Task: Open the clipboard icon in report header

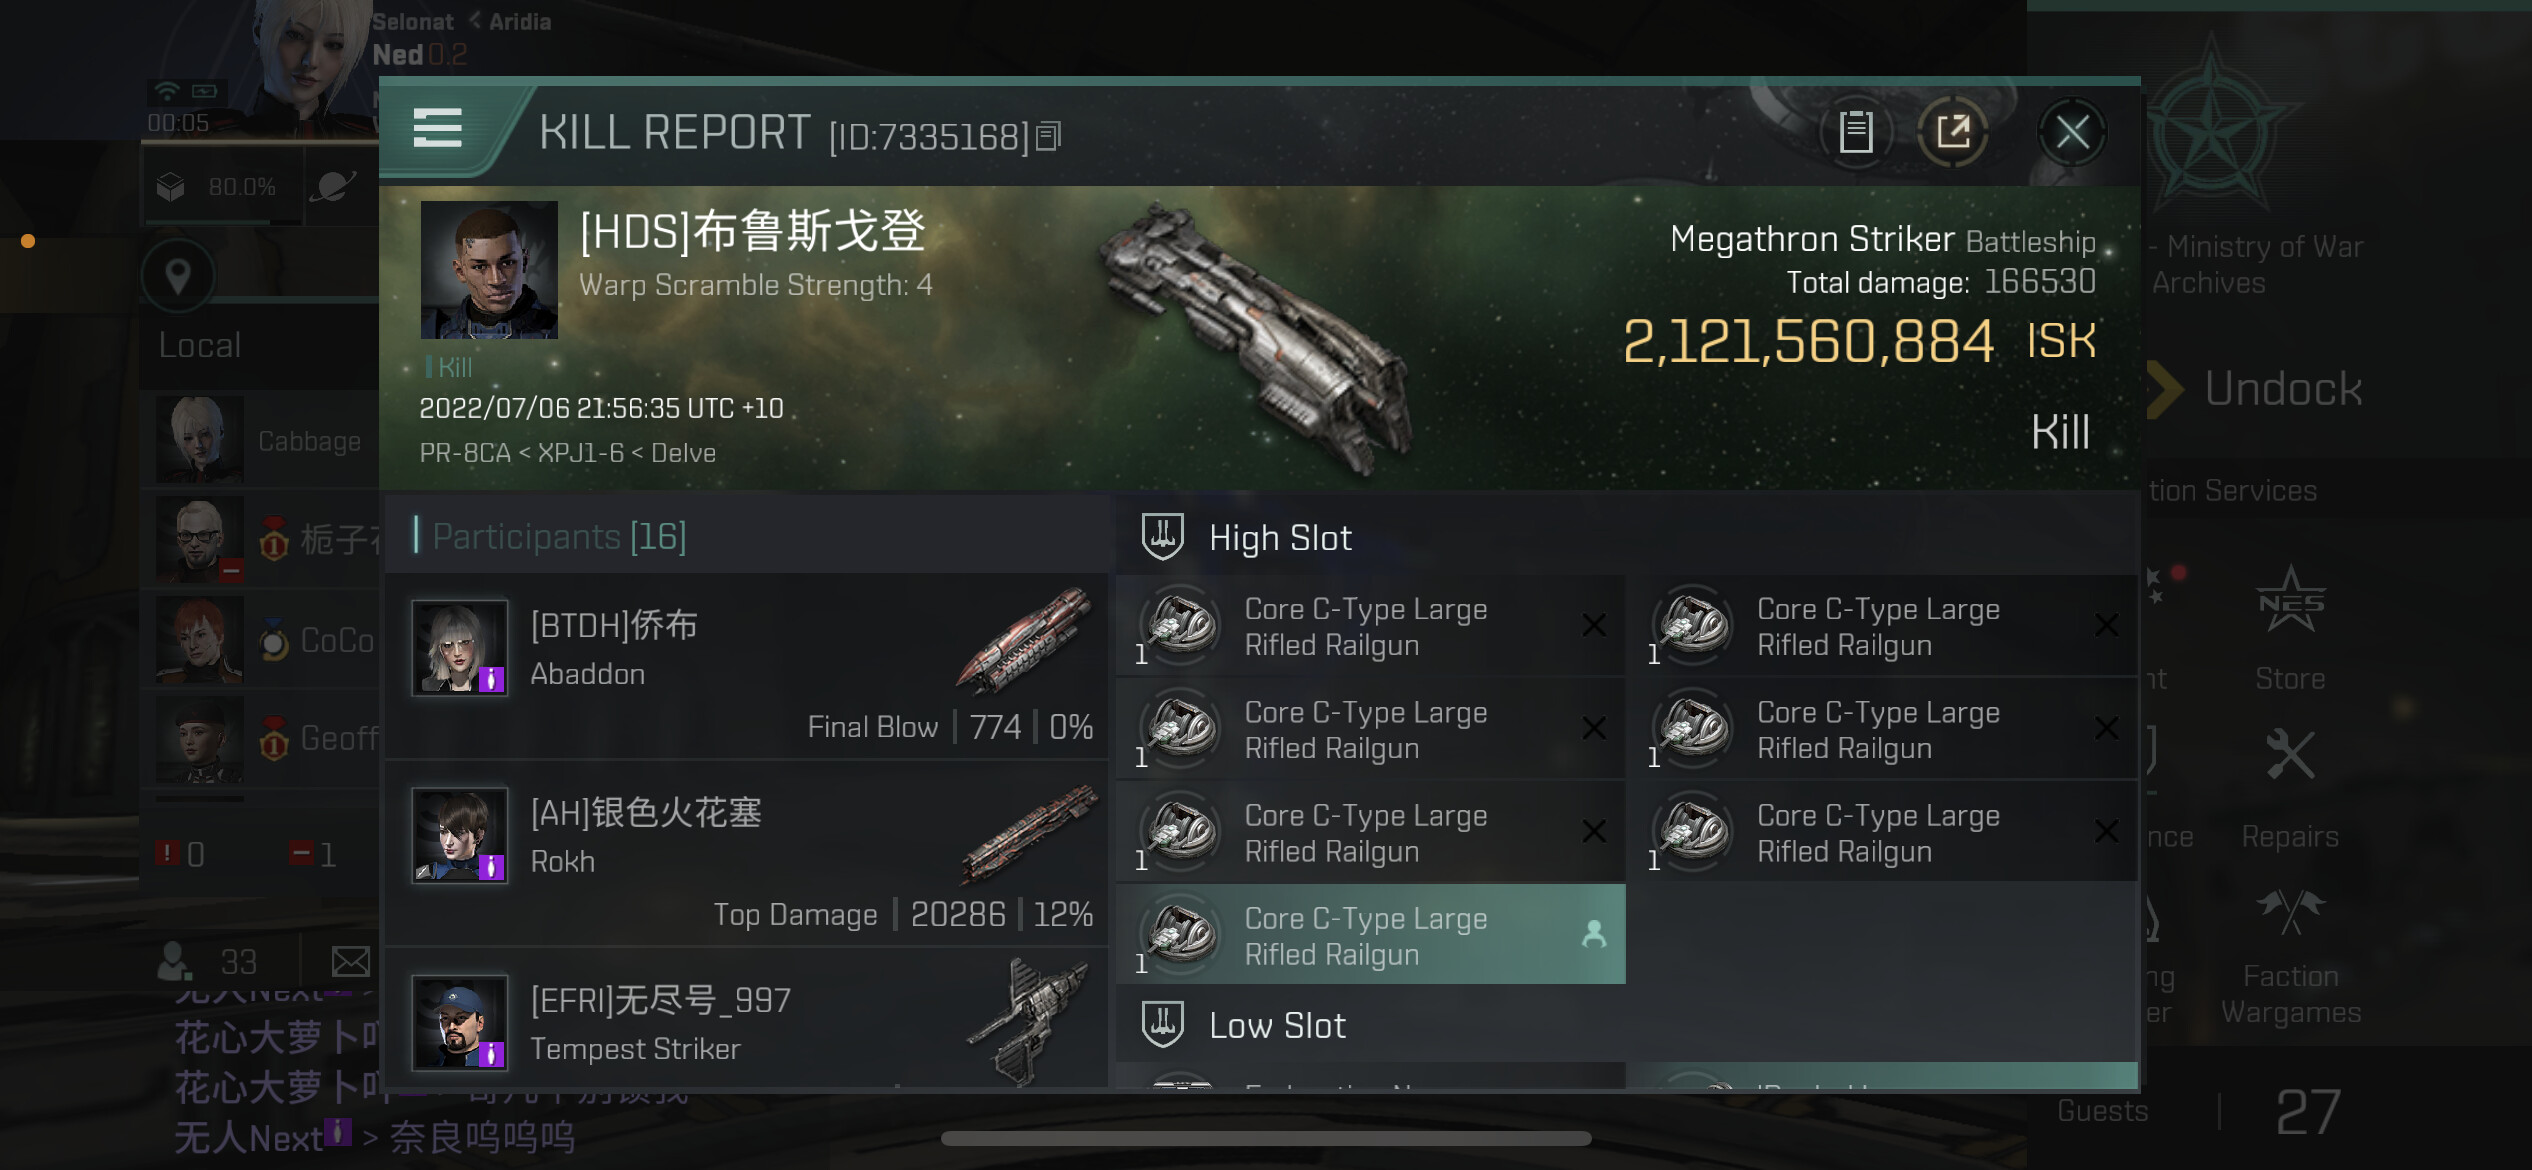Action: pos(1856,131)
